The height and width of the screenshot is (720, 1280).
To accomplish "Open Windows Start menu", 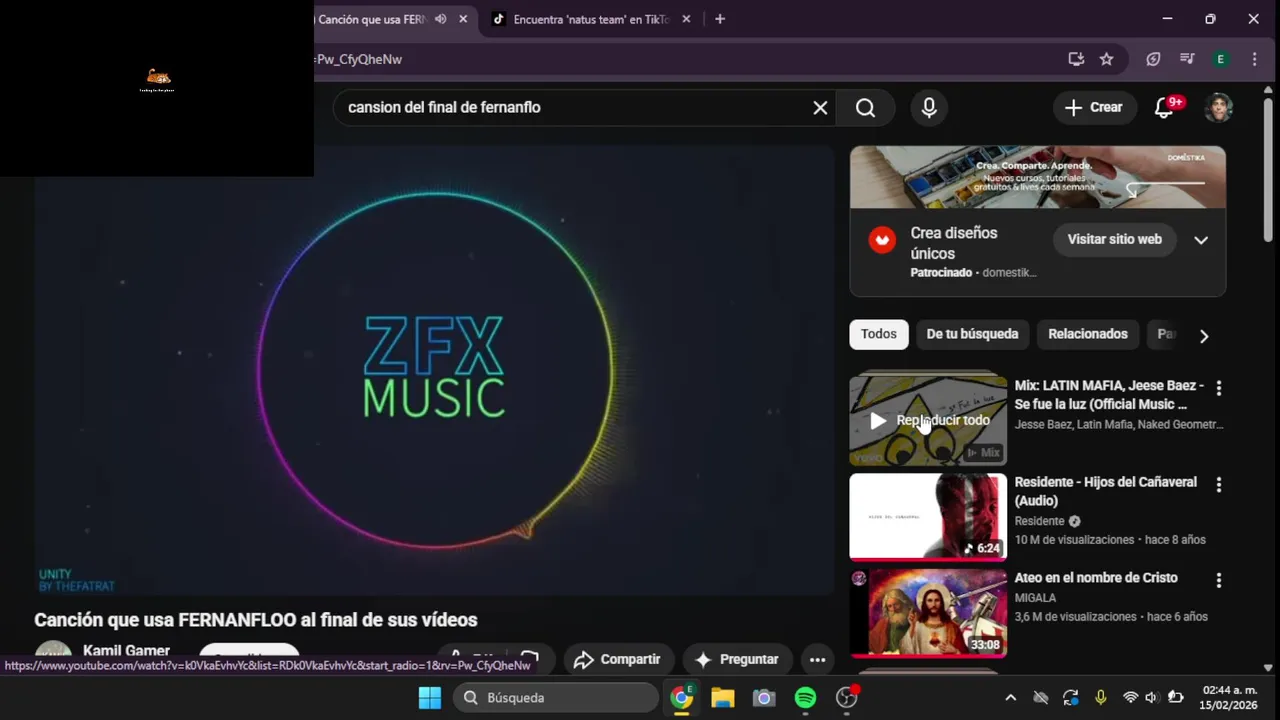I will point(430,697).
